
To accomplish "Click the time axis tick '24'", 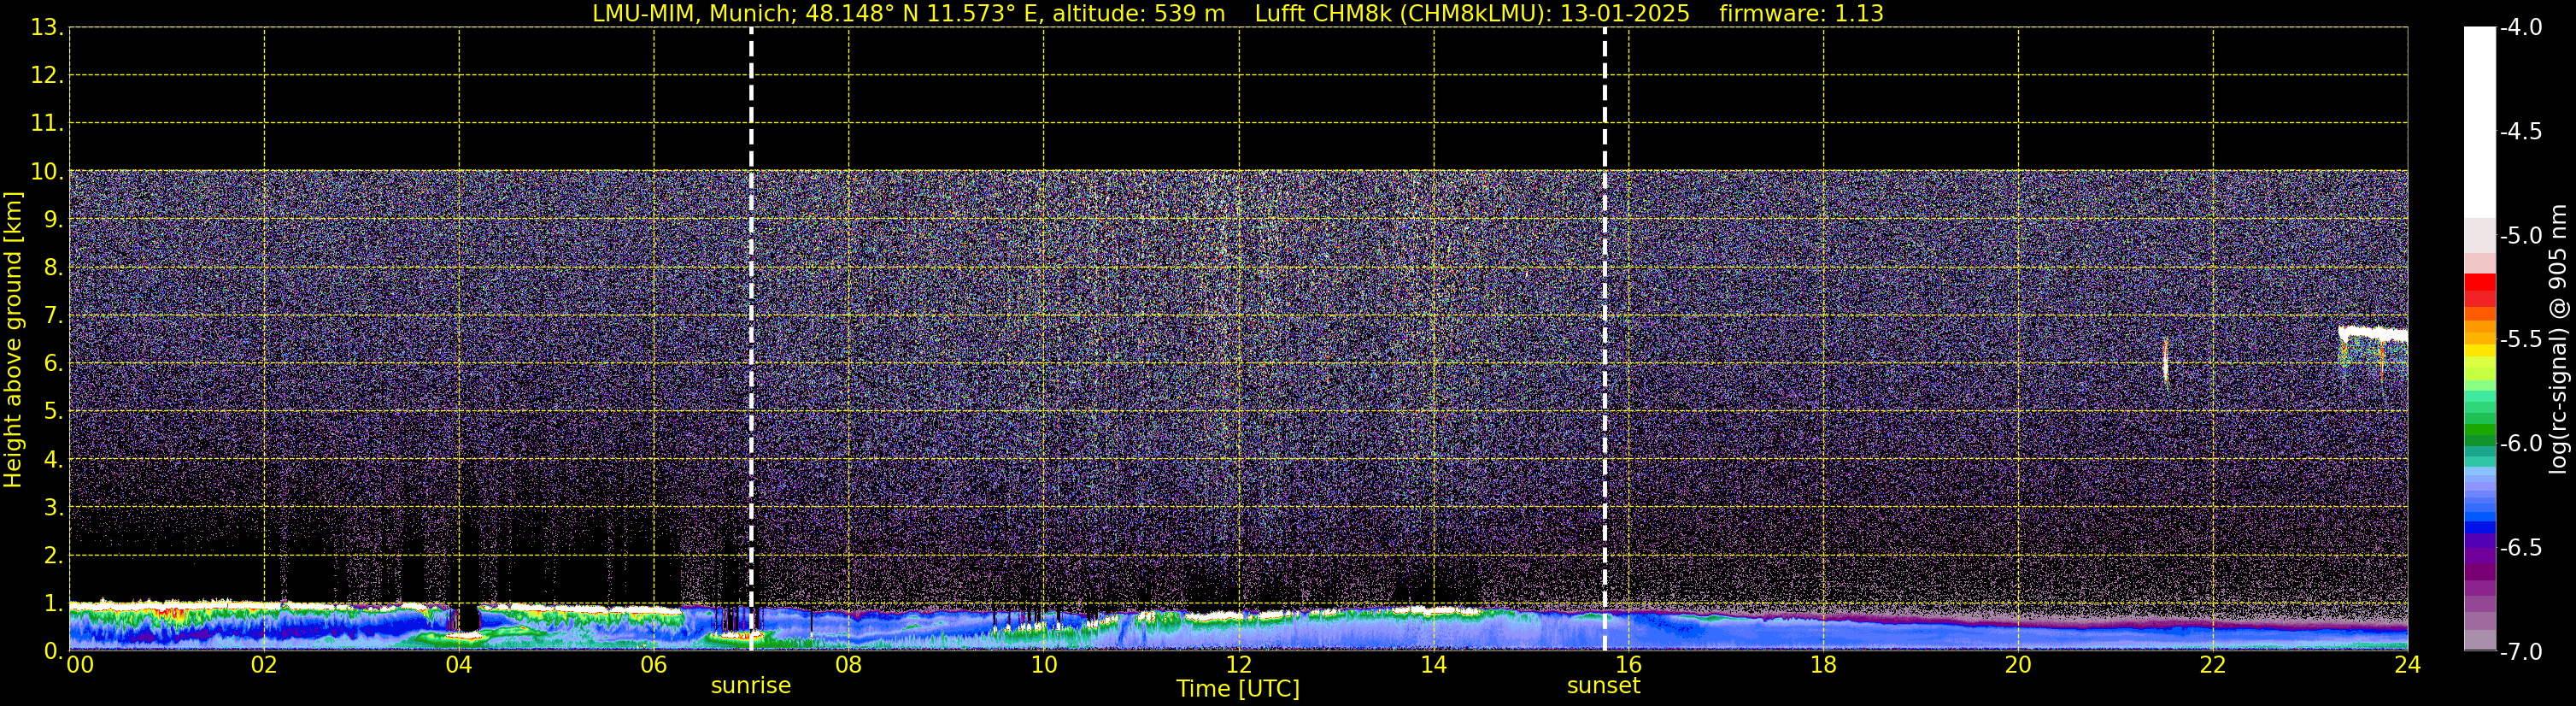I will pyautogui.click(x=2408, y=665).
